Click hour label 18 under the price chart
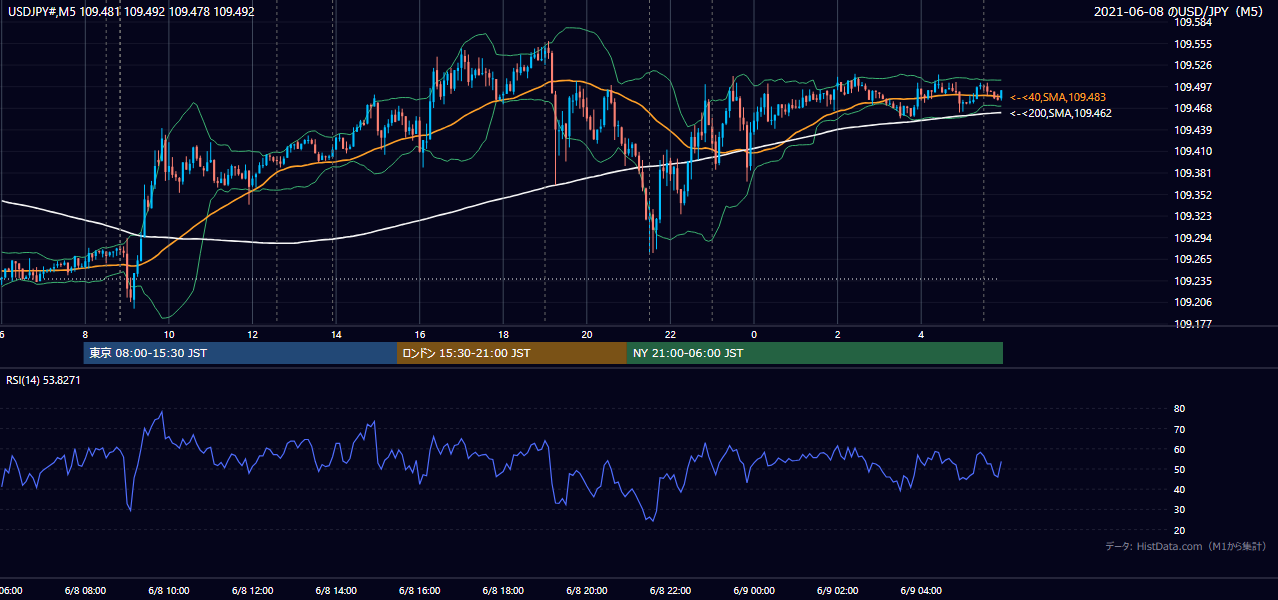Image resolution: width=1278 pixels, height=600 pixels. [503, 334]
